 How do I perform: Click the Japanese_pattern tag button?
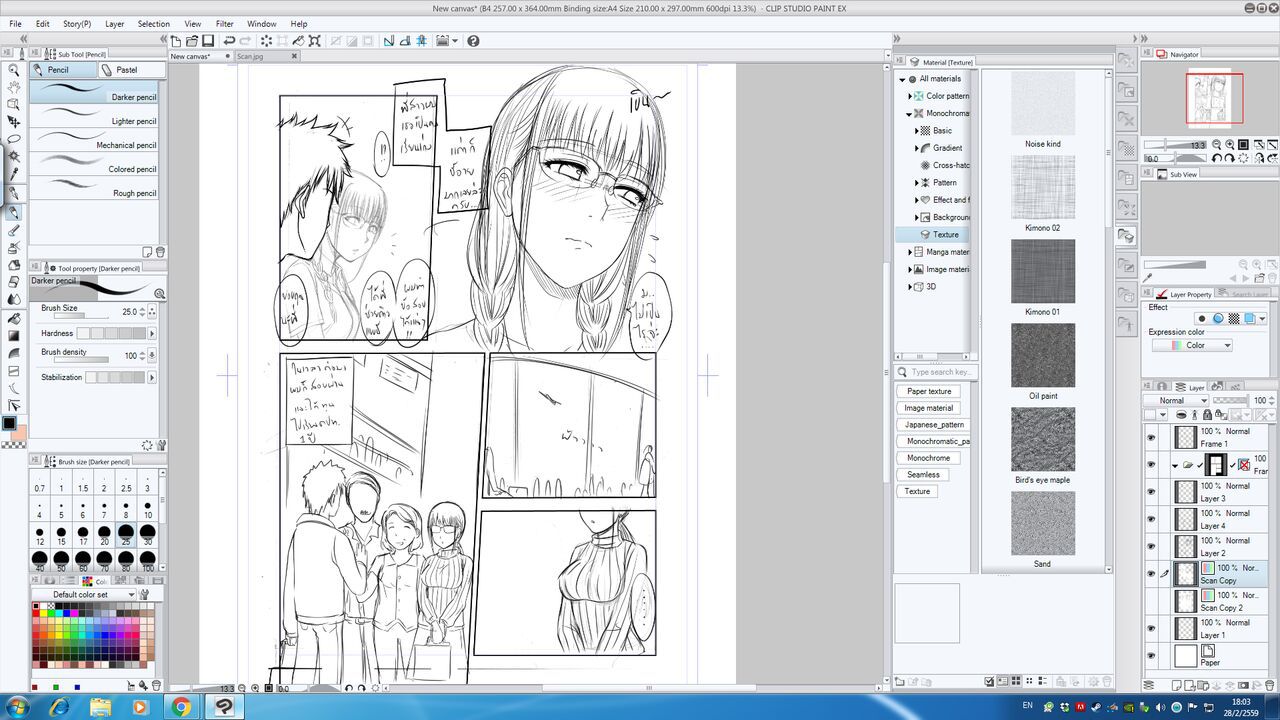(x=935, y=424)
